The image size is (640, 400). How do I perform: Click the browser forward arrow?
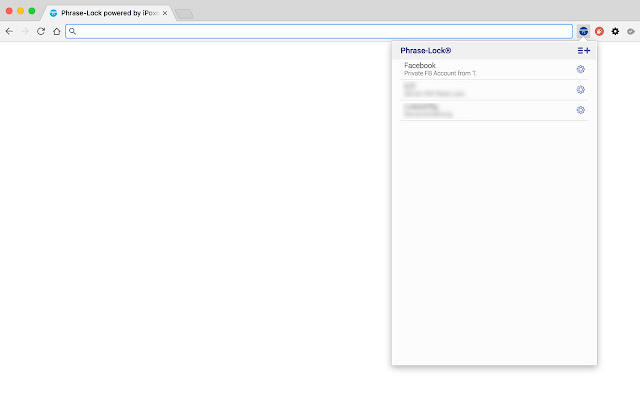[x=25, y=31]
